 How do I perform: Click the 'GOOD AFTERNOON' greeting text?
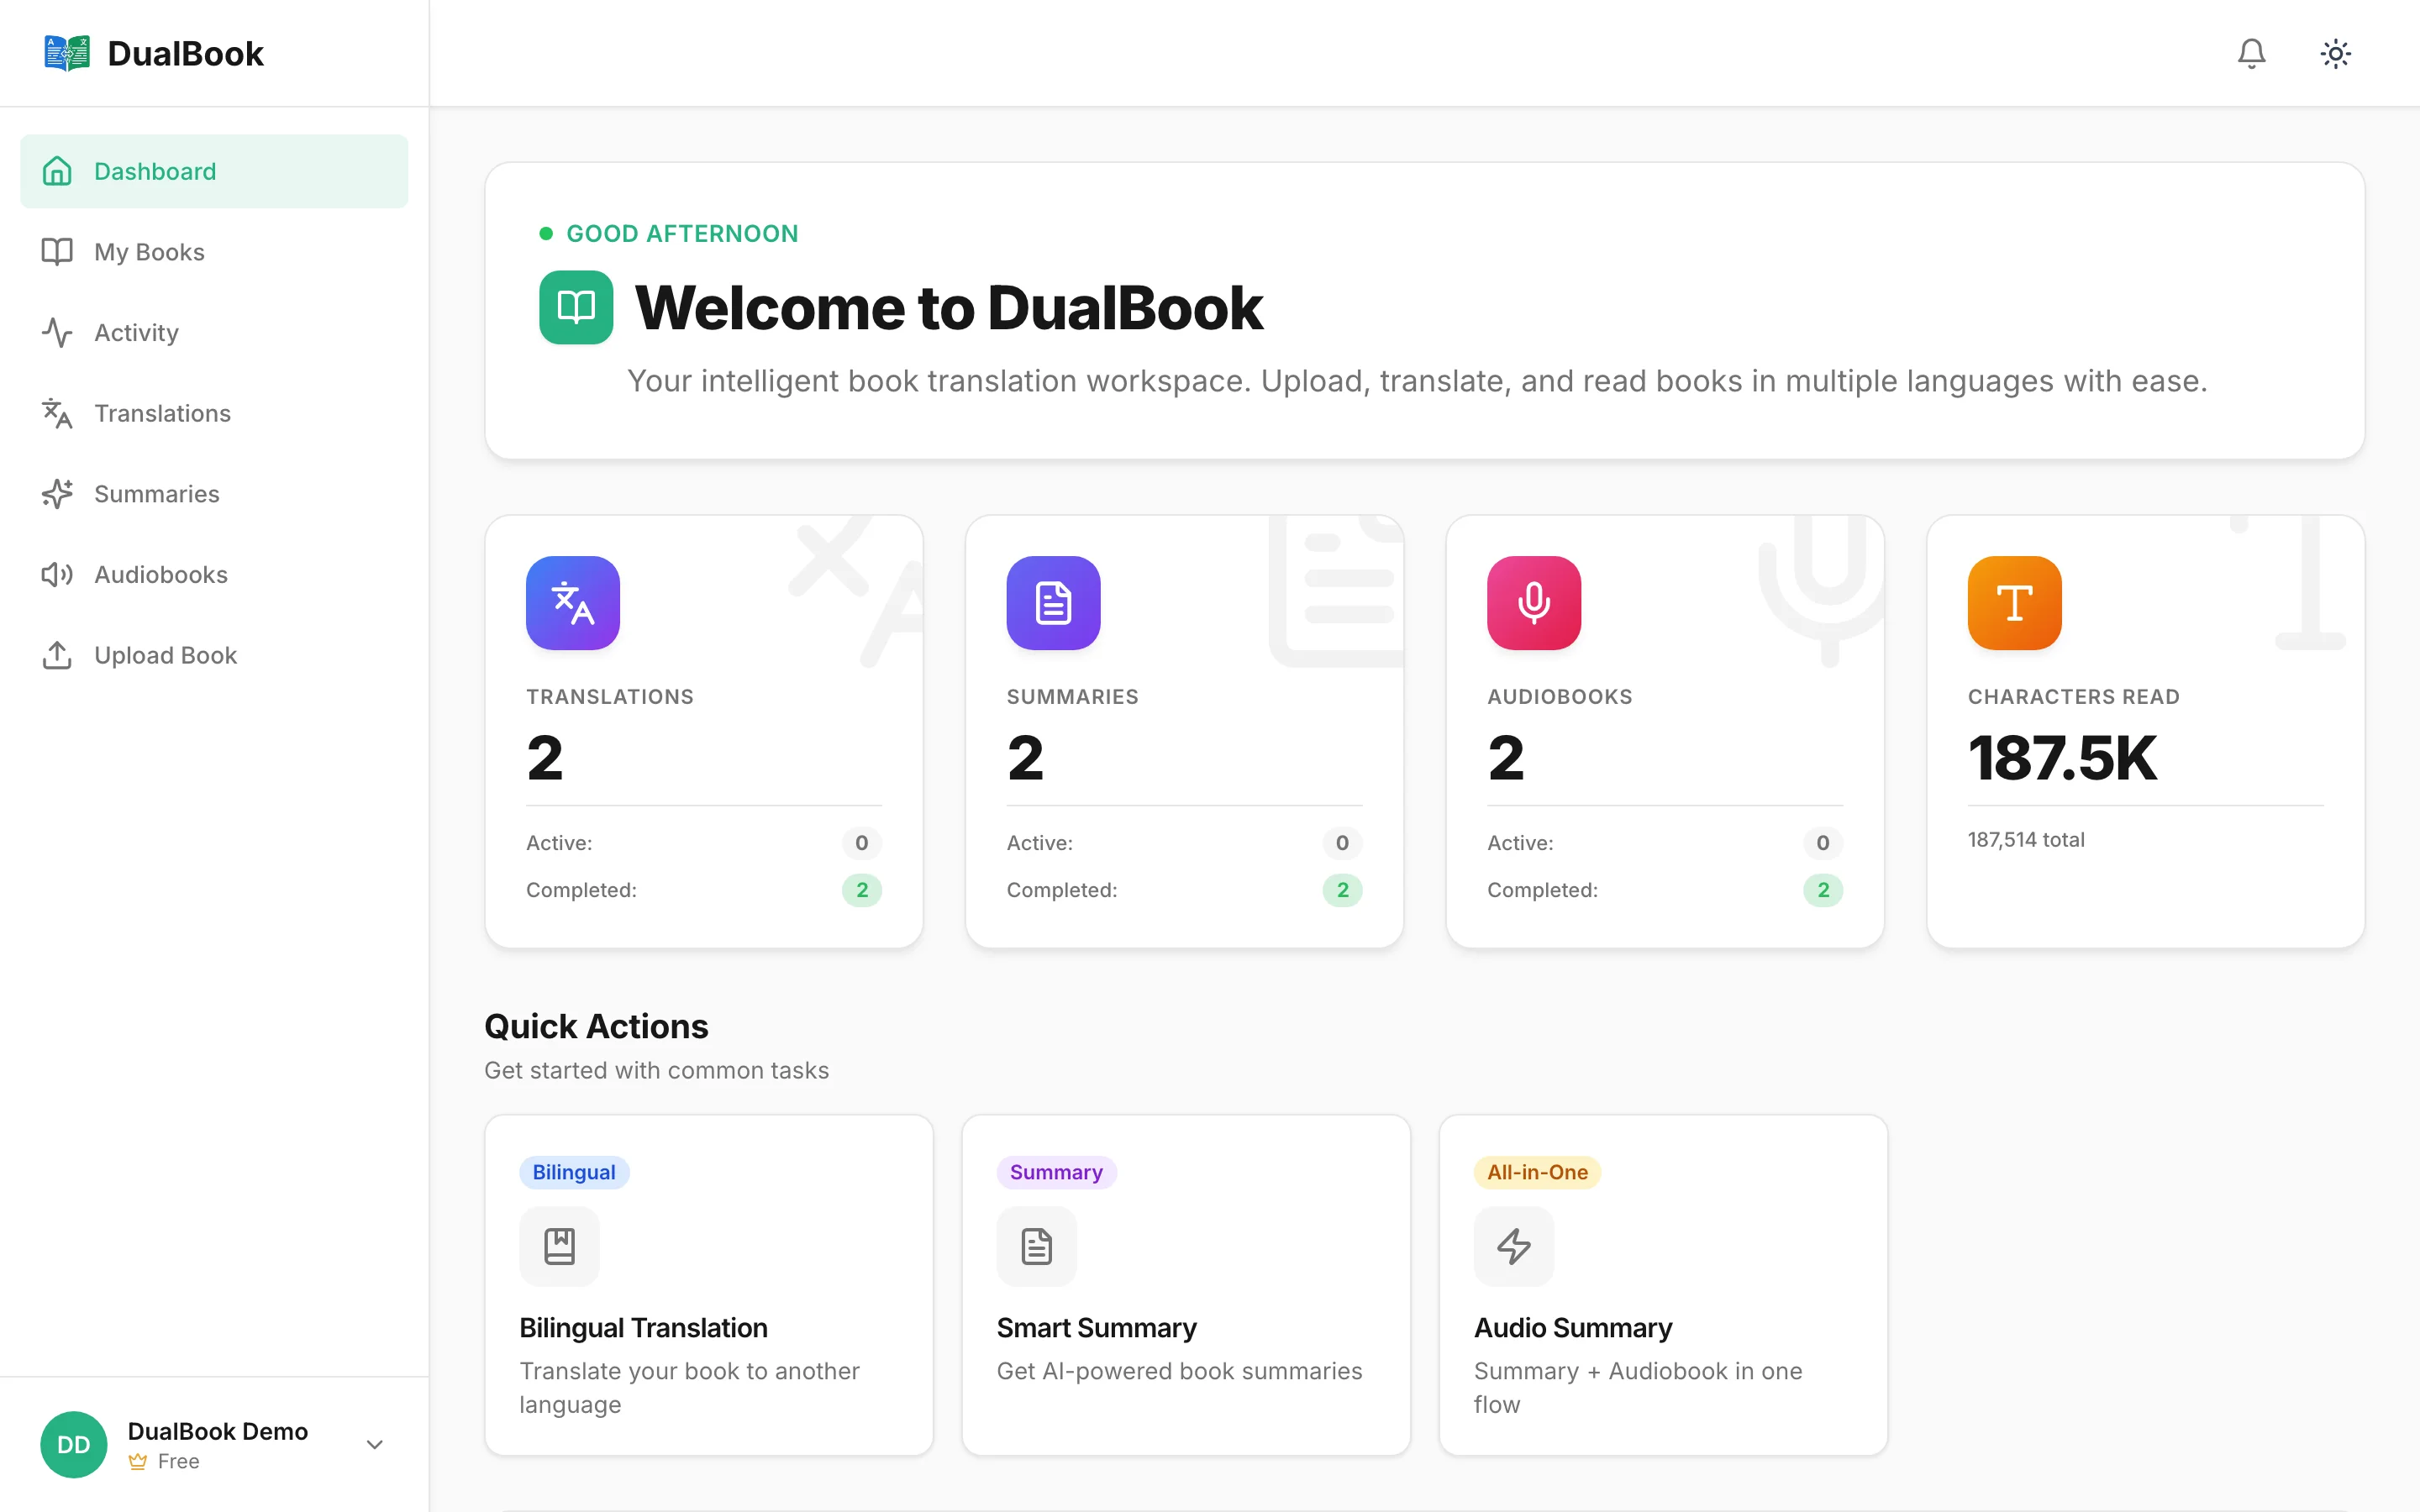pos(682,234)
